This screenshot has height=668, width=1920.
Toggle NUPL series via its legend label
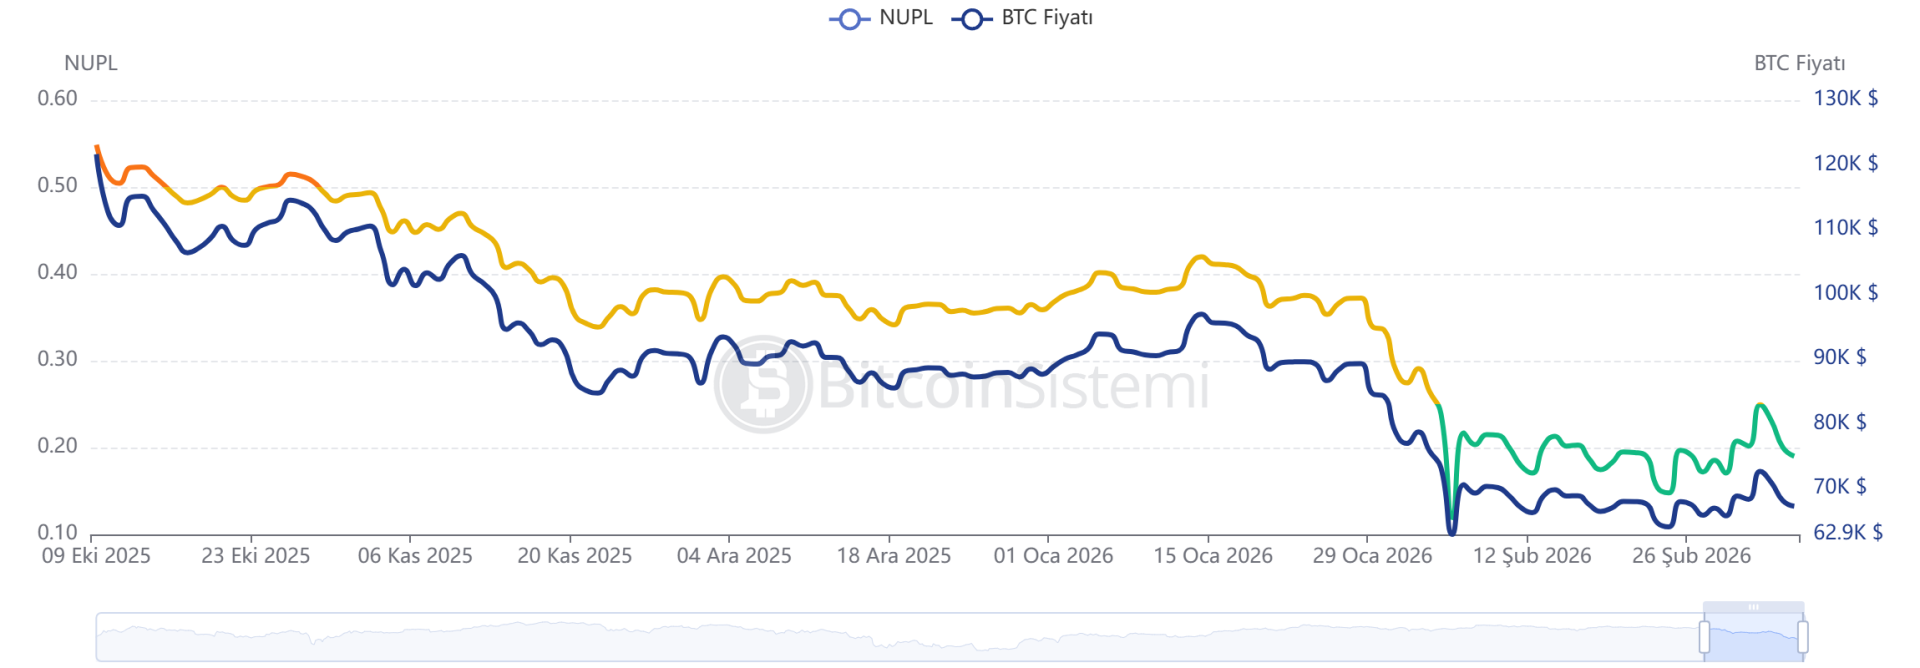[905, 18]
